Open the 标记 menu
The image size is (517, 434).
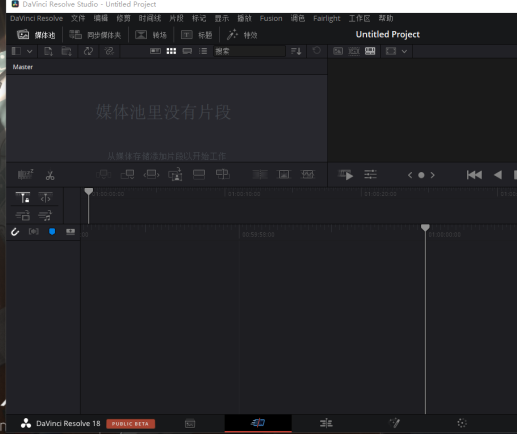(199, 18)
